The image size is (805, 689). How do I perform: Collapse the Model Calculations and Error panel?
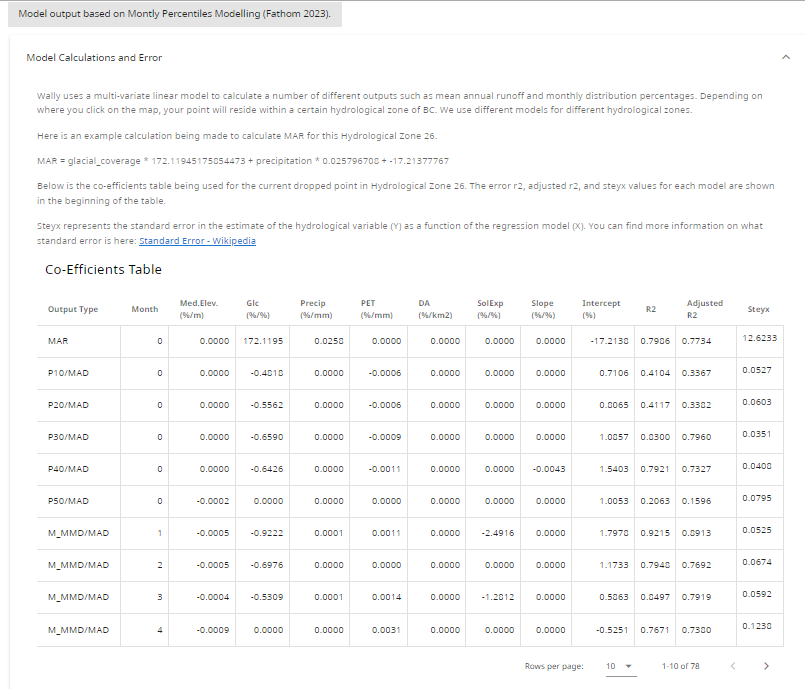[785, 58]
